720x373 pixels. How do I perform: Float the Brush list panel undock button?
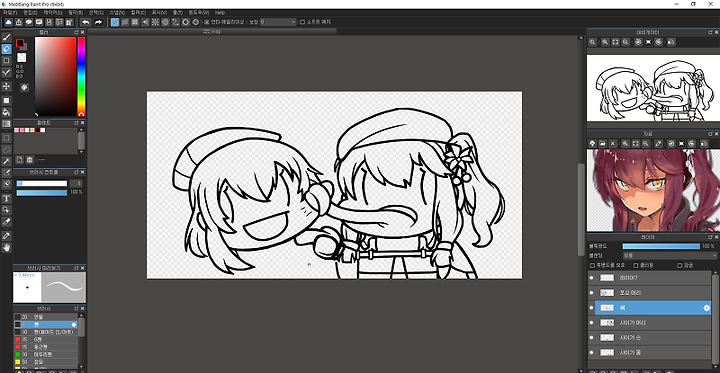77,308
